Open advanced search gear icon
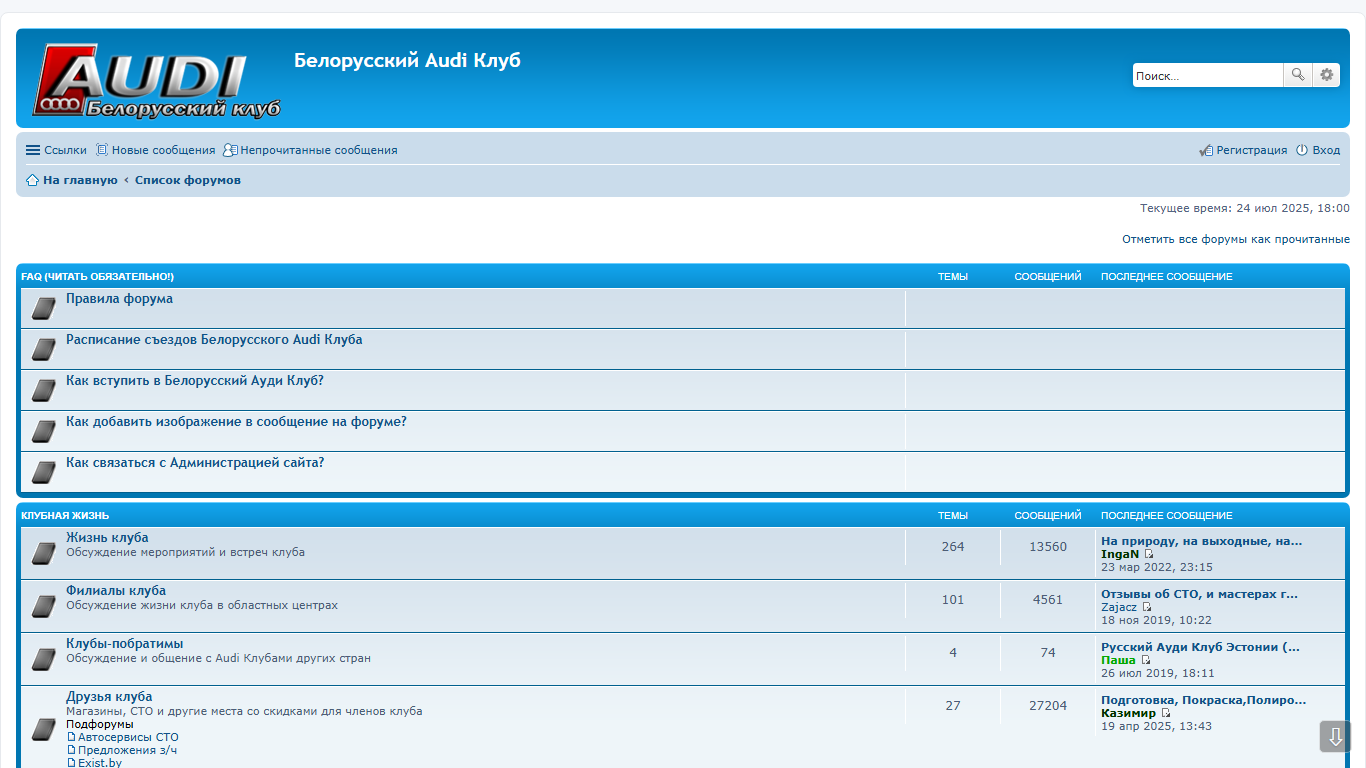 (x=1326, y=75)
